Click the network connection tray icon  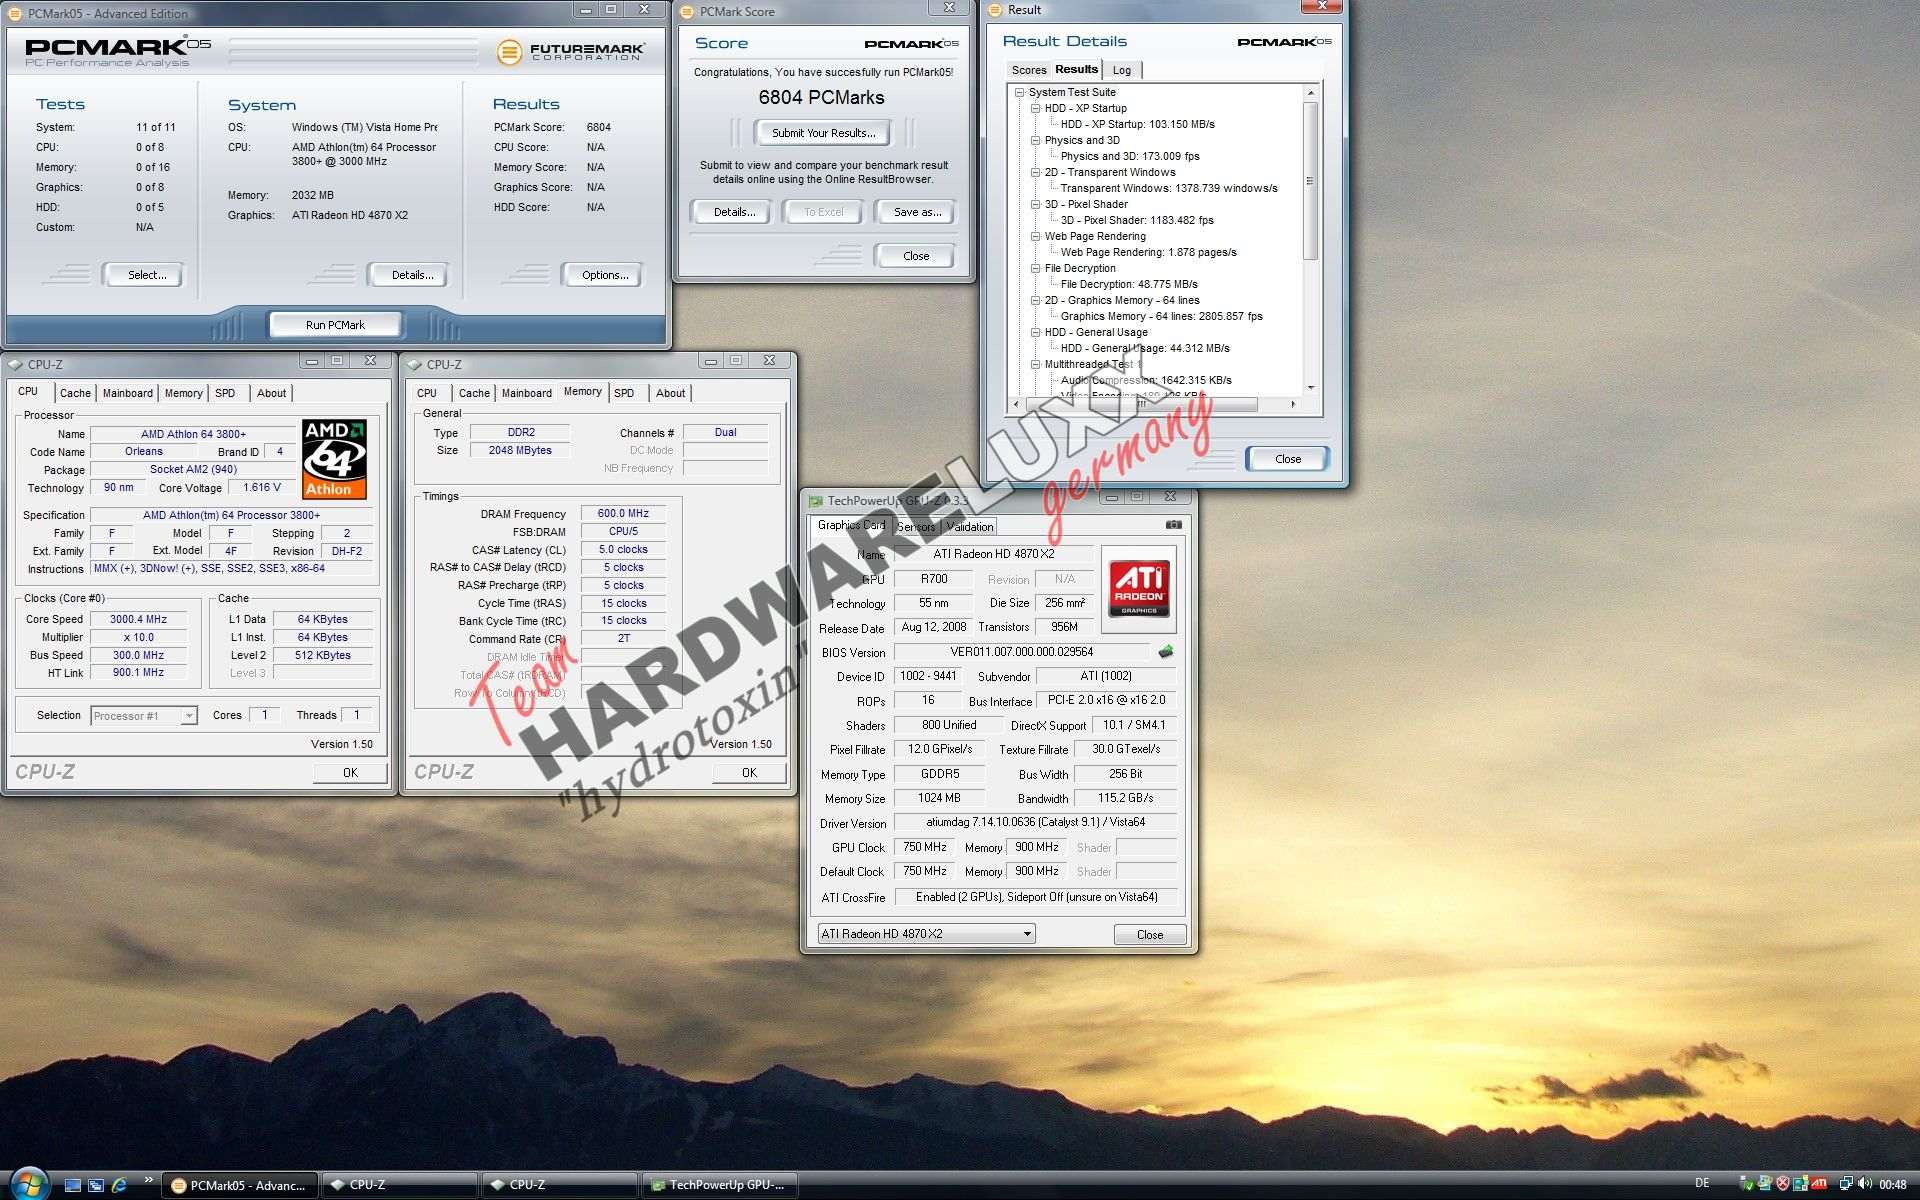coord(1846,1184)
